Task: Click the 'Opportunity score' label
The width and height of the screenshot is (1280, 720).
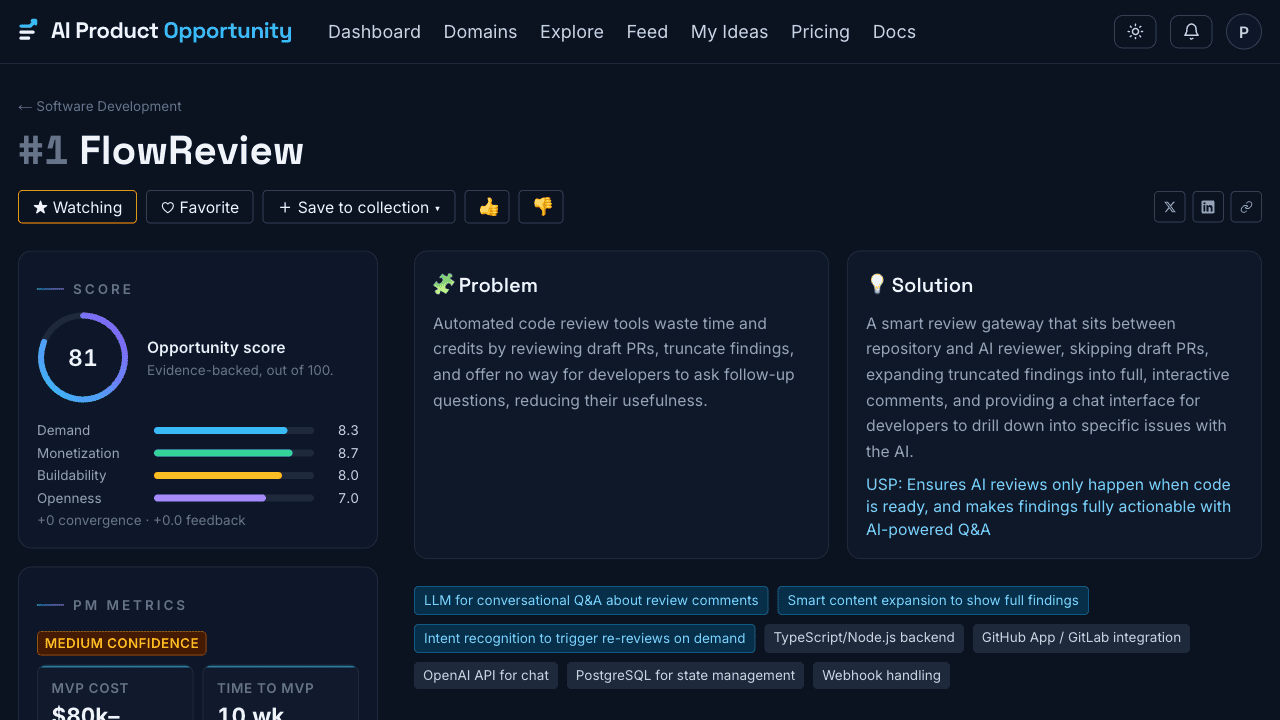Action: coord(216,348)
